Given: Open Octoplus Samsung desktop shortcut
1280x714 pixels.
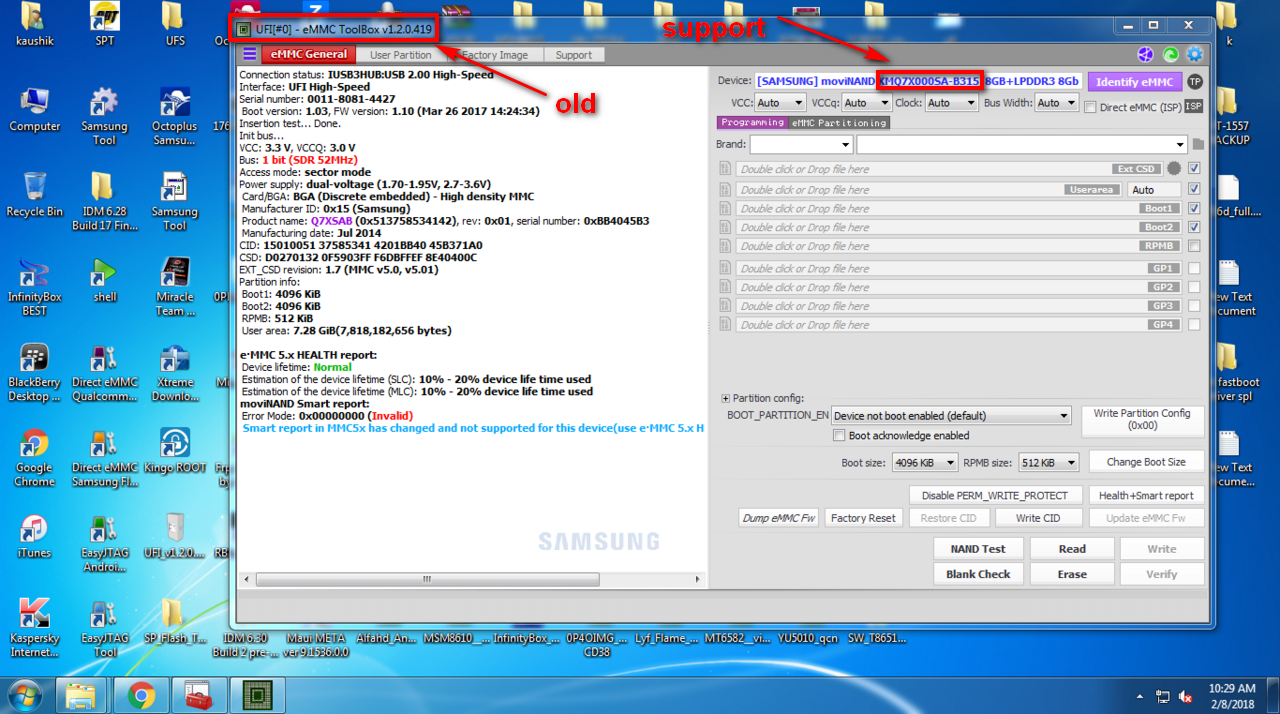Looking at the screenshot, I should [174, 117].
